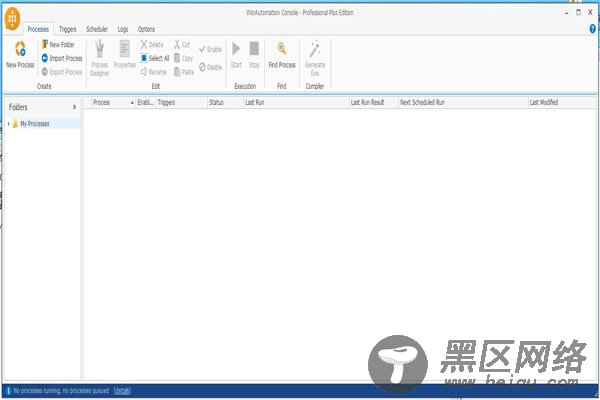Switch to the Processes tab
Screen dimensions: 600x400
38,29
